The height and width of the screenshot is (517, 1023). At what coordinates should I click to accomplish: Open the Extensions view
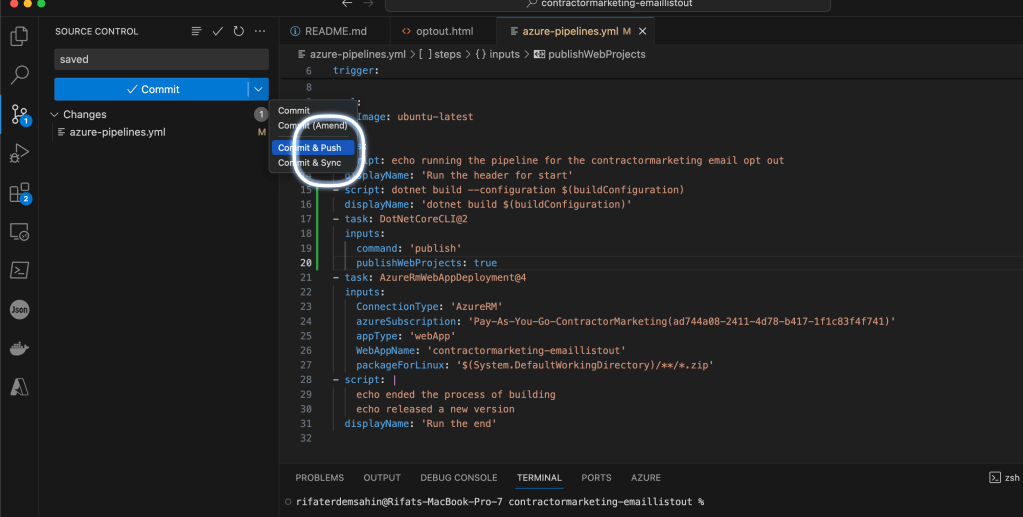[x=20, y=193]
